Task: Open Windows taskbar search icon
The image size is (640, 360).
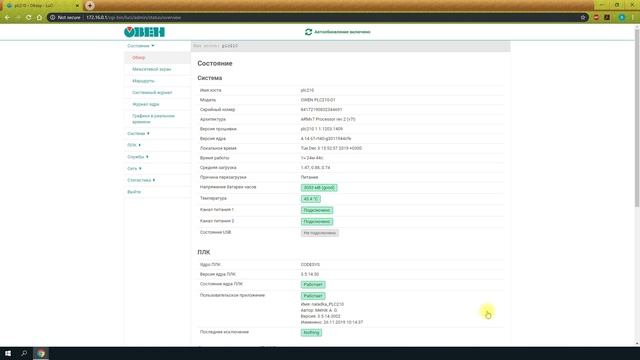Action: pos(24,353)
